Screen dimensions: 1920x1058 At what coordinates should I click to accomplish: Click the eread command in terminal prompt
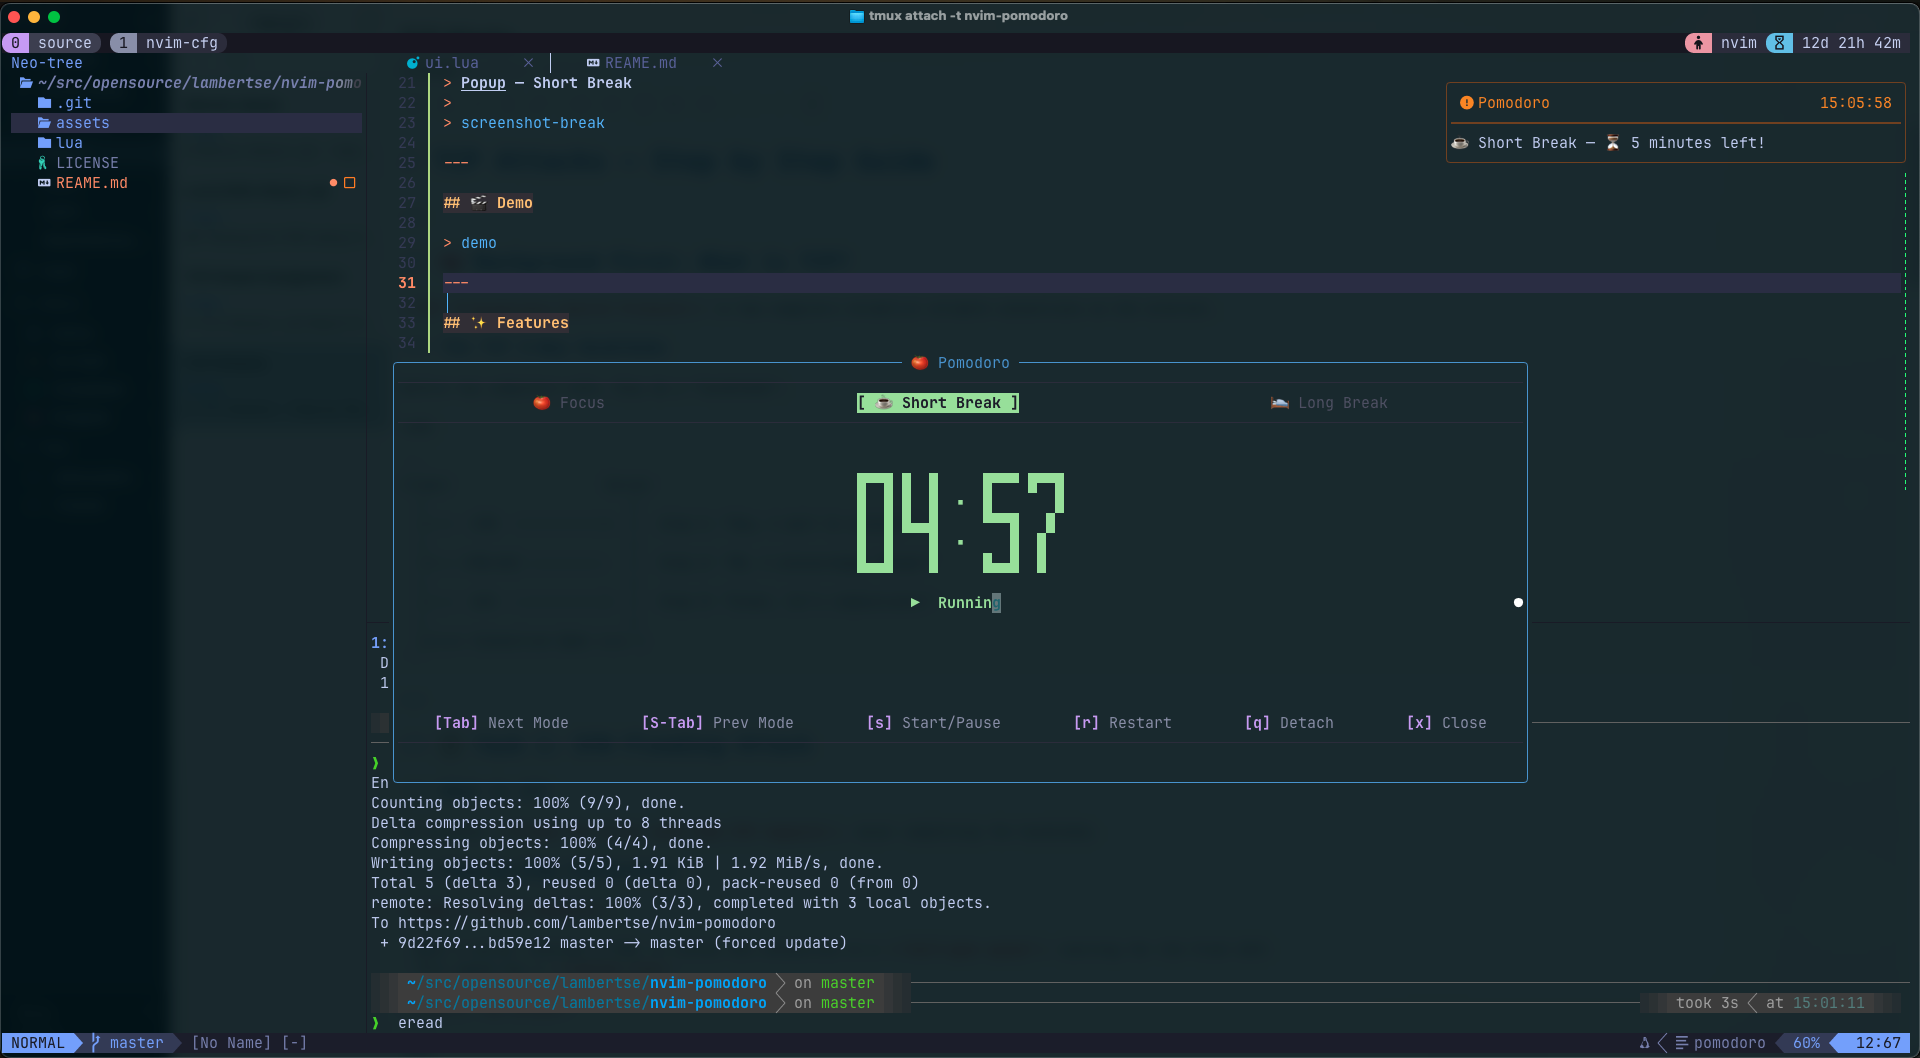[420, 1023]
